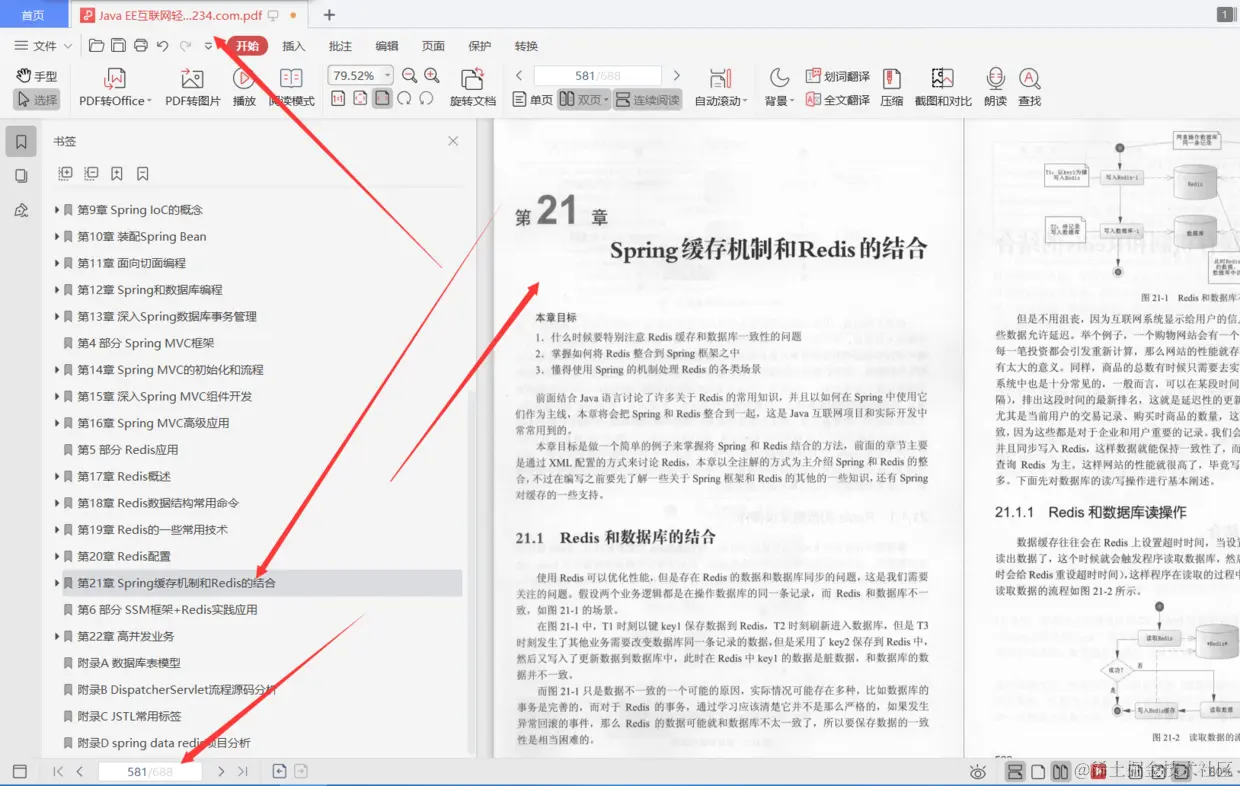
Task: Jump to first page in status bar
Action: click(x=58, y=772)
